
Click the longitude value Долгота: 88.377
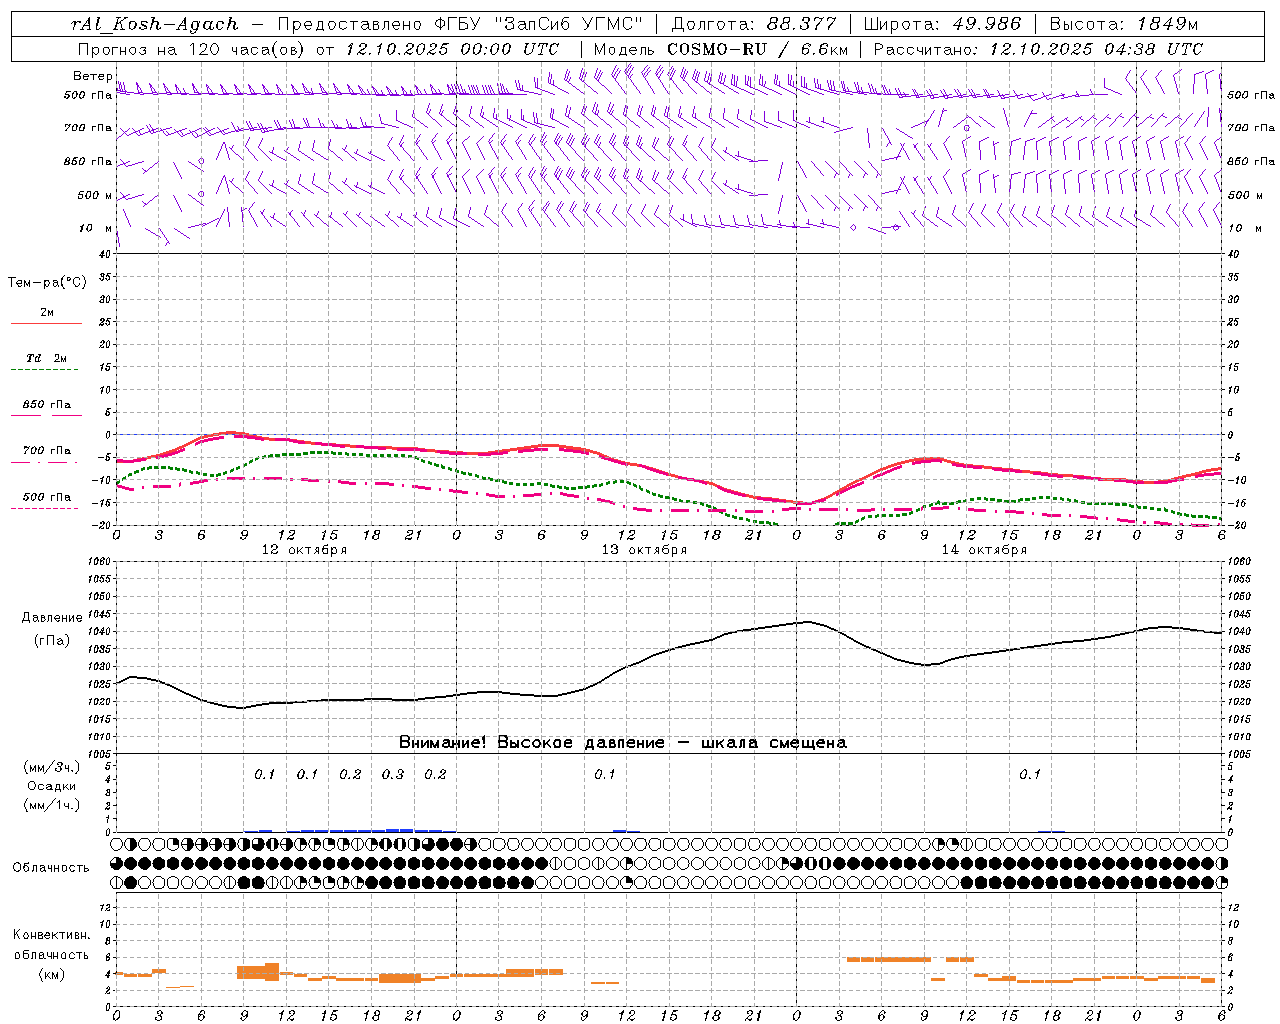(753, 24)
